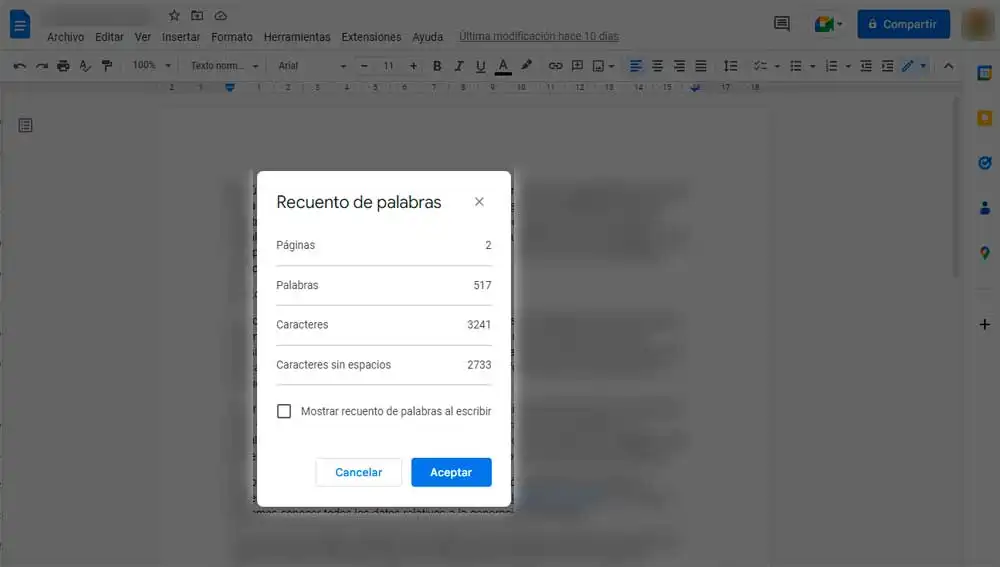Viewport: 1000px width, 567px height.
Task: Click the bulleted list icon
Action: click(795, 66)
